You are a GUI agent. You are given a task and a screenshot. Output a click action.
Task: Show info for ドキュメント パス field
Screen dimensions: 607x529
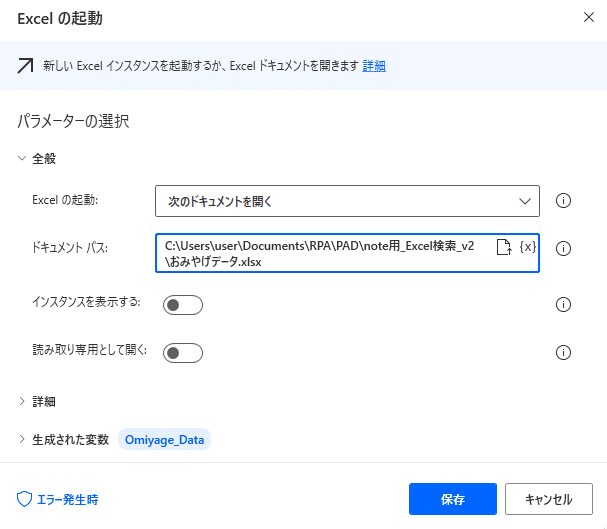coord(563,248)
